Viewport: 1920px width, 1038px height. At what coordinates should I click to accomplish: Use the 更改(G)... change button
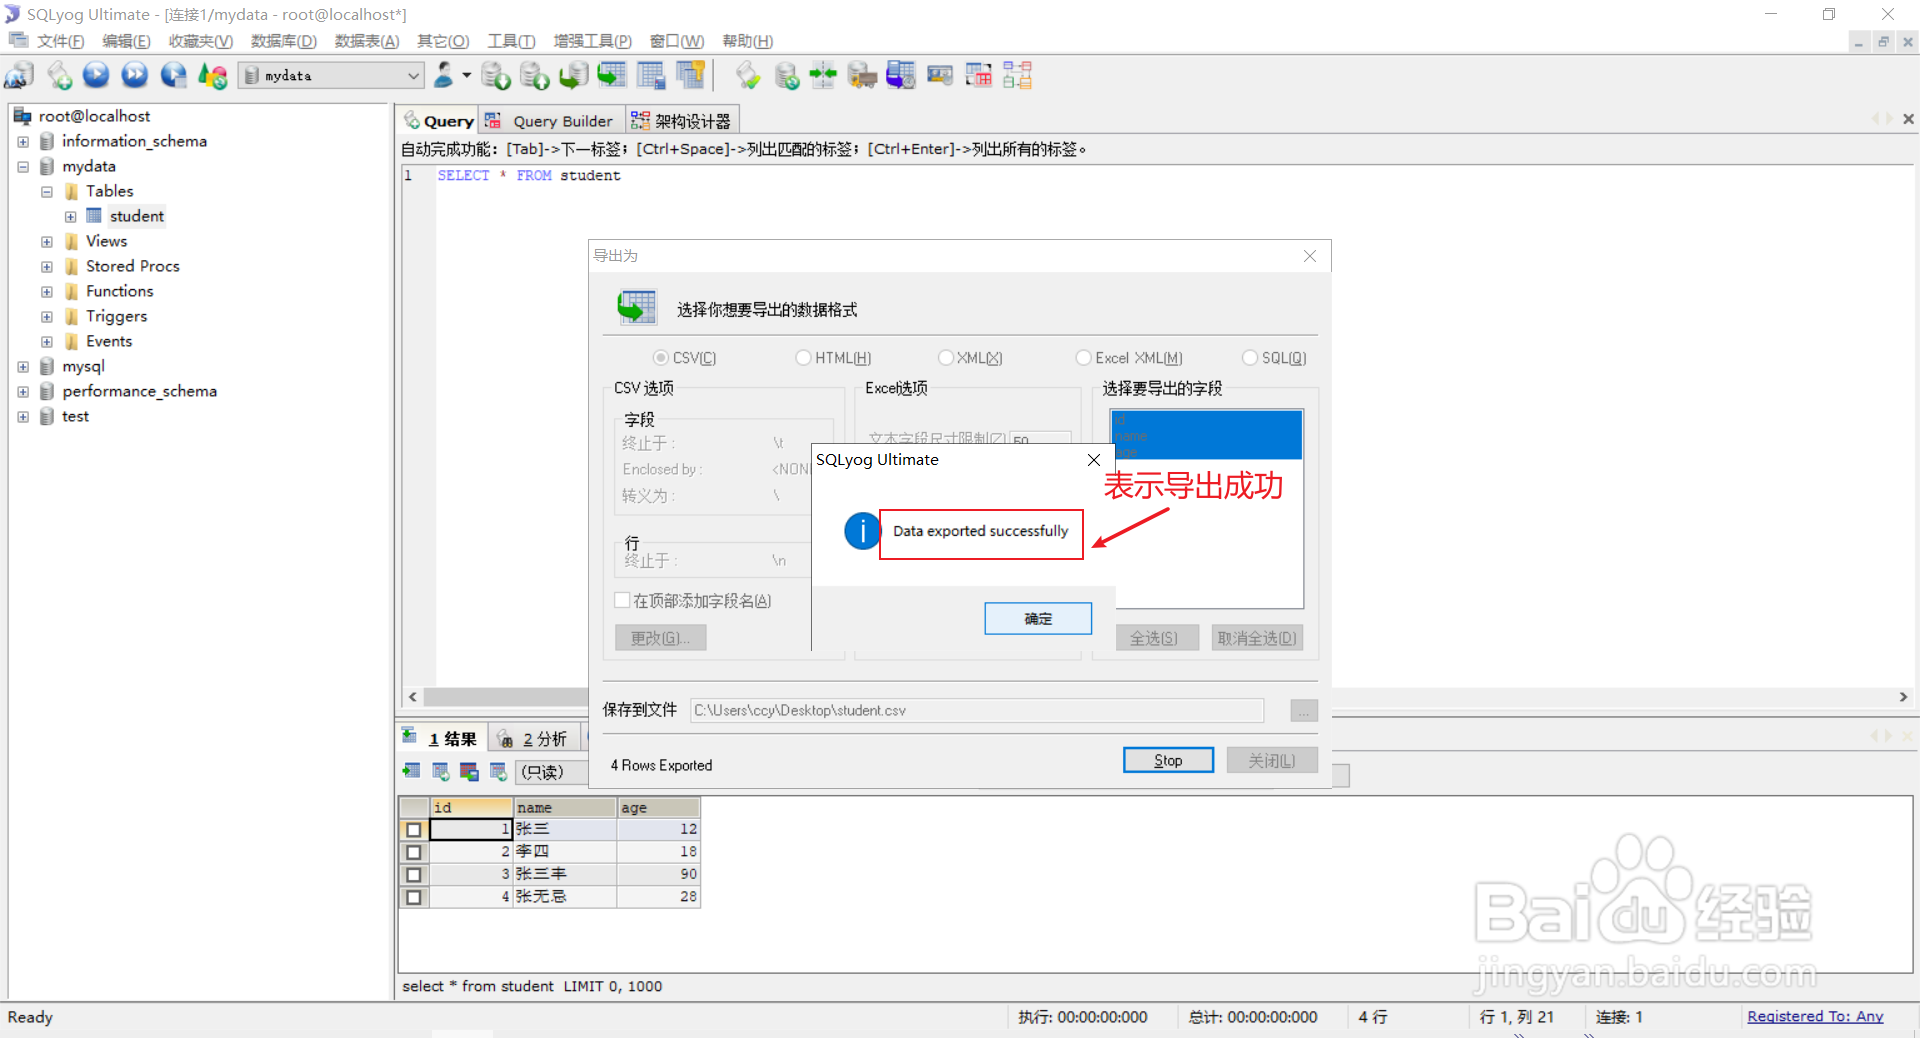point(660,638)
